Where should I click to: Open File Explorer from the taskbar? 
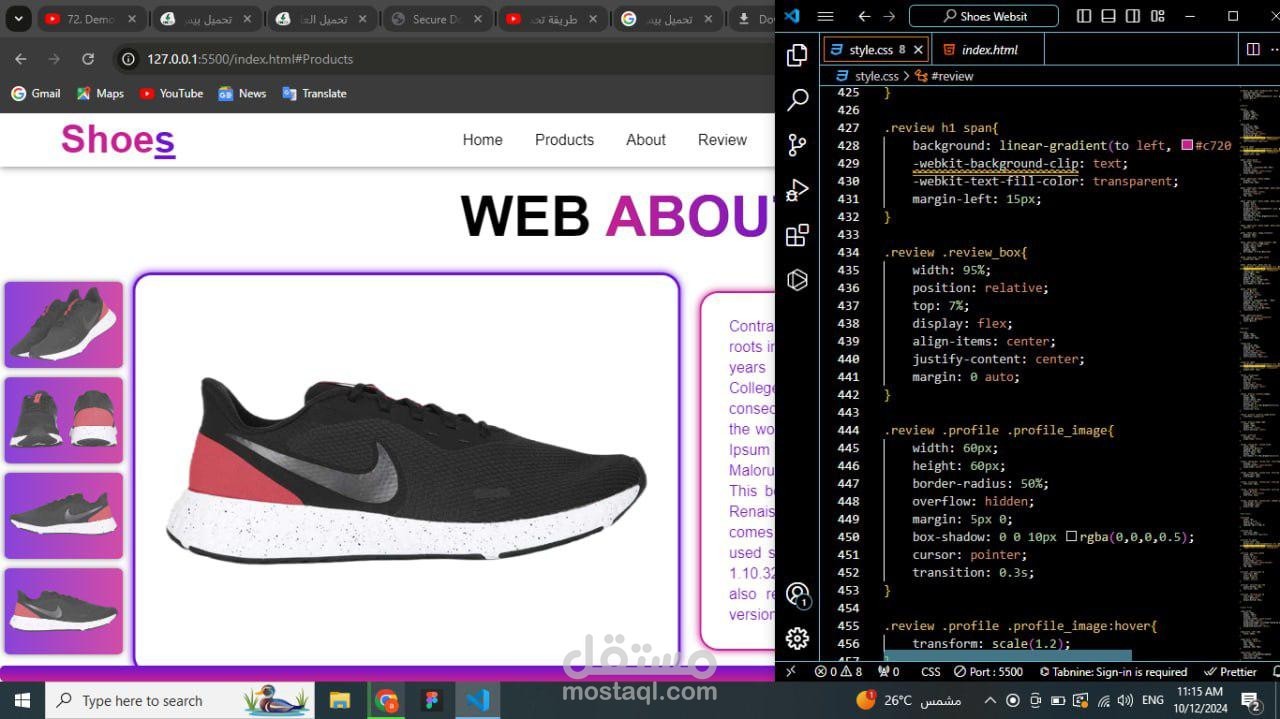[339, 700]
